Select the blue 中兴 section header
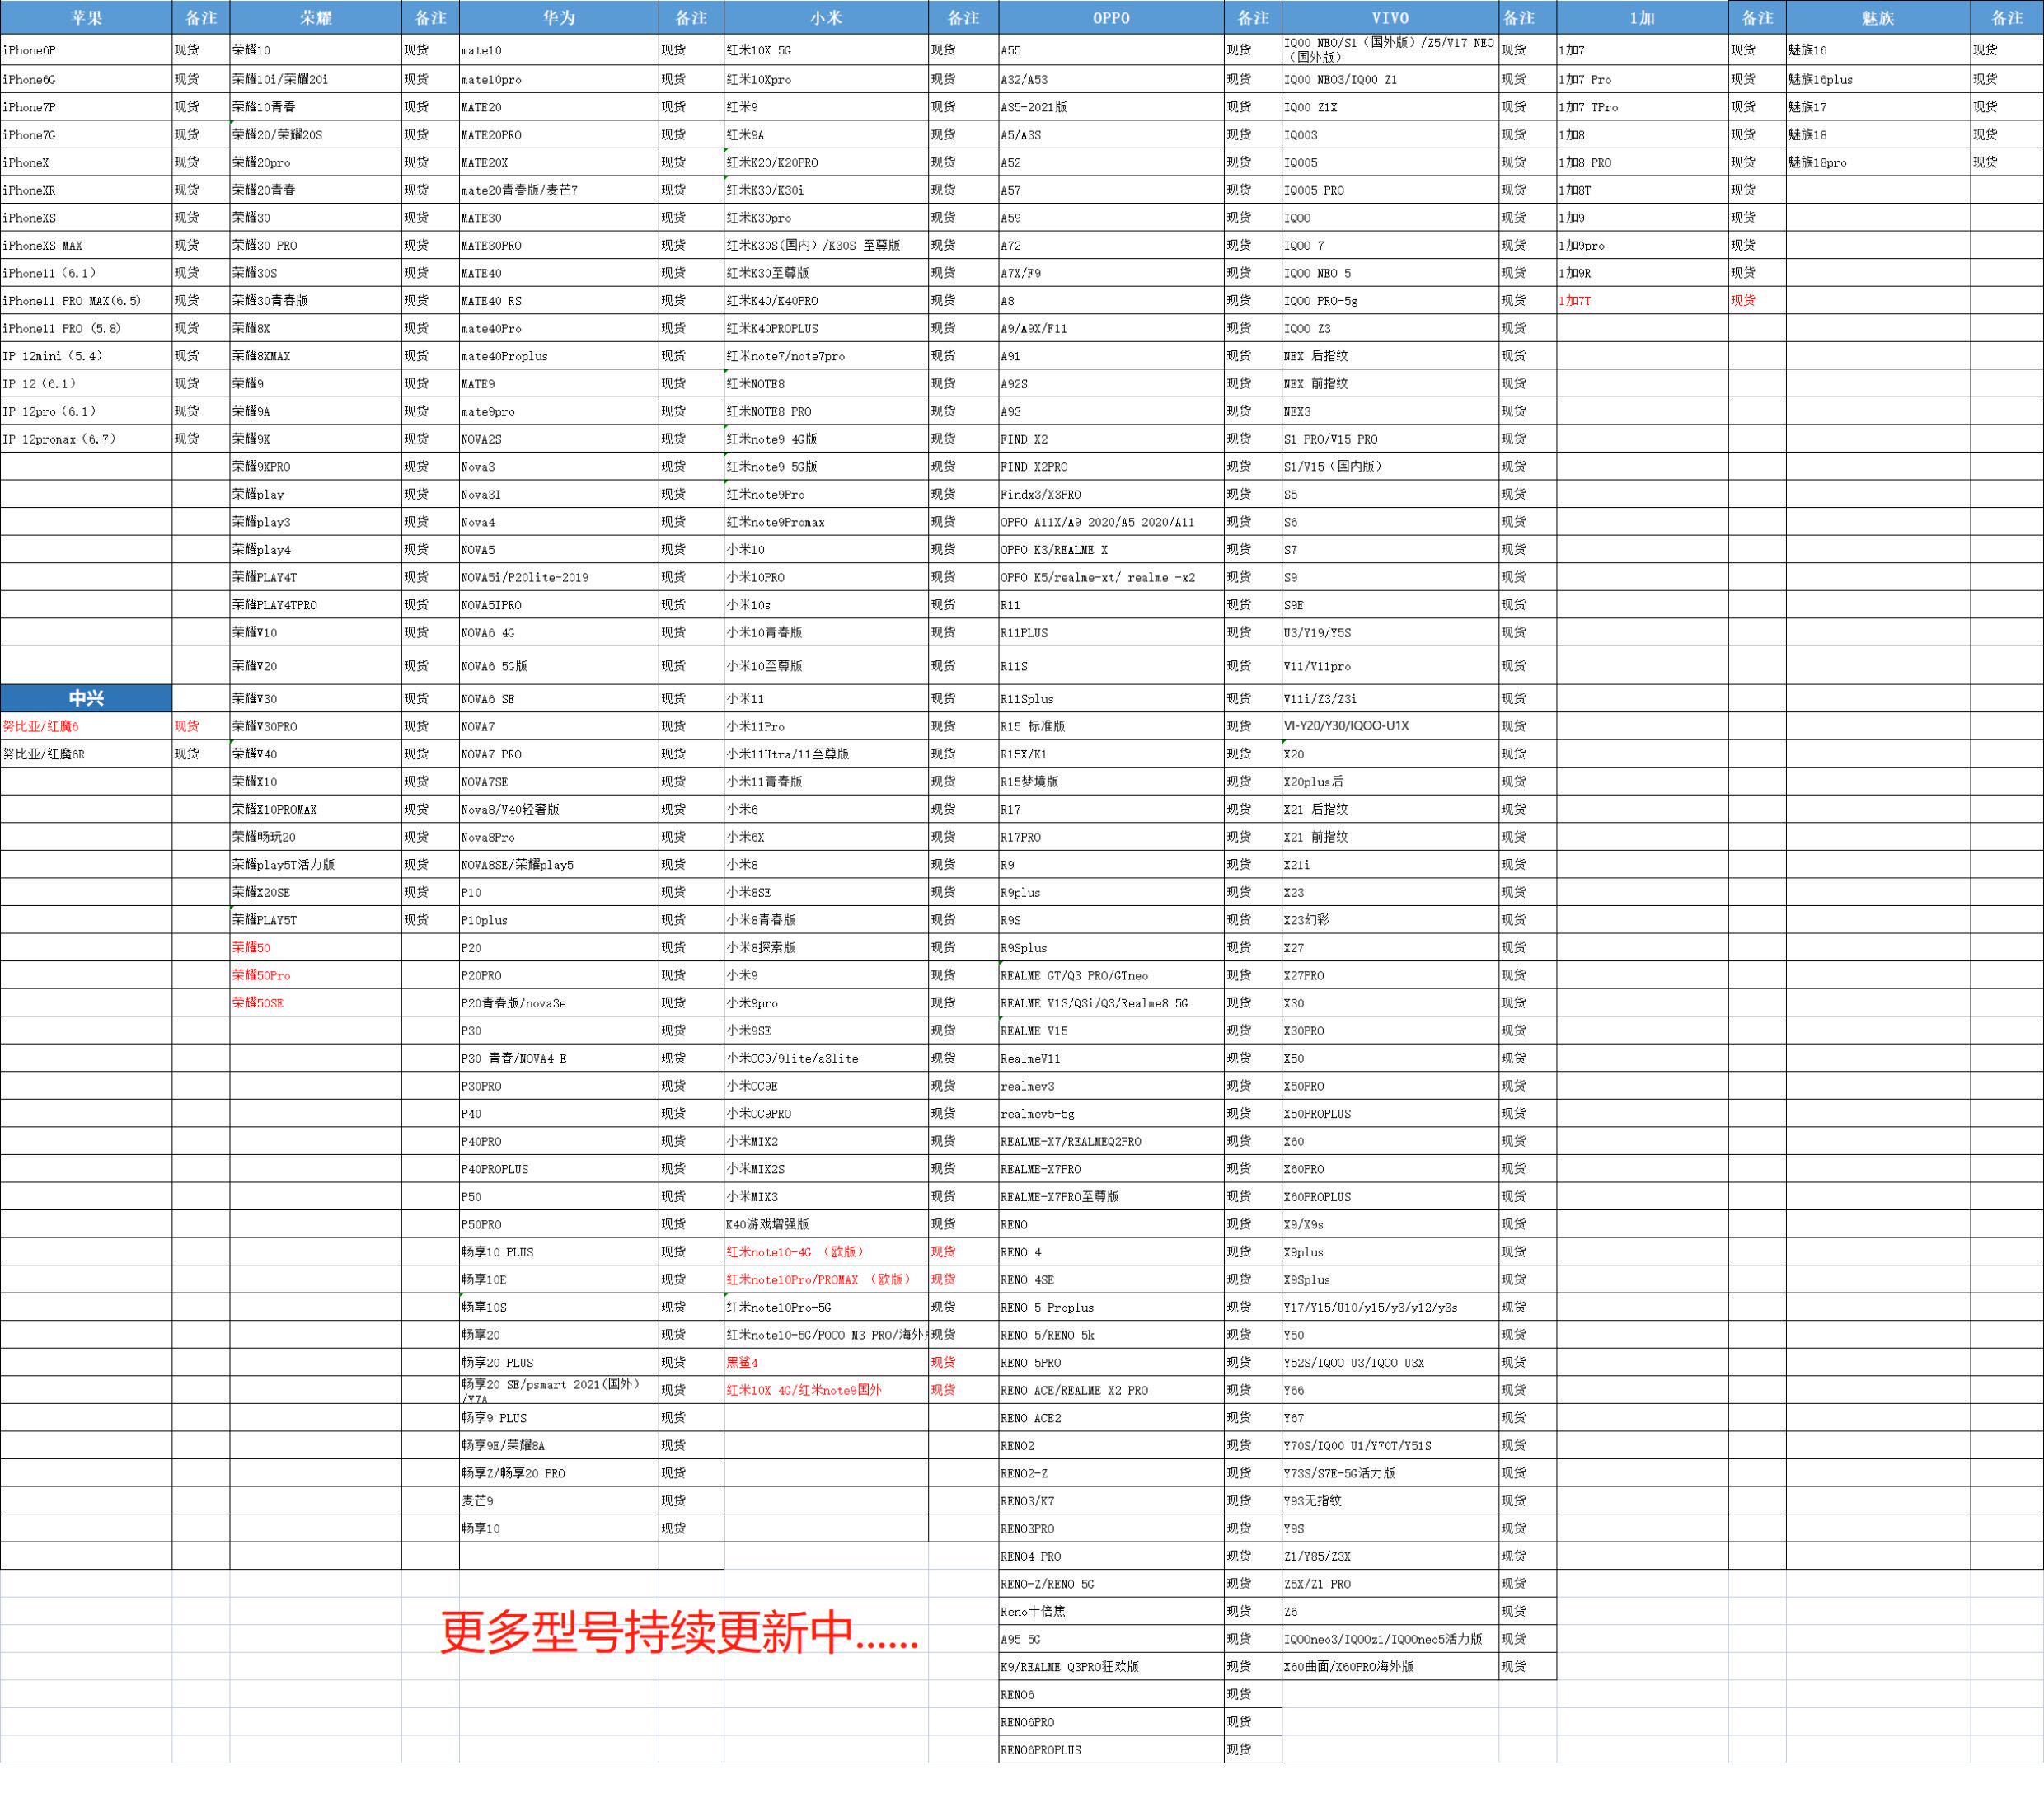Screen dimensions: 2044x1817 pyautogui.click(x=86, y=698)
